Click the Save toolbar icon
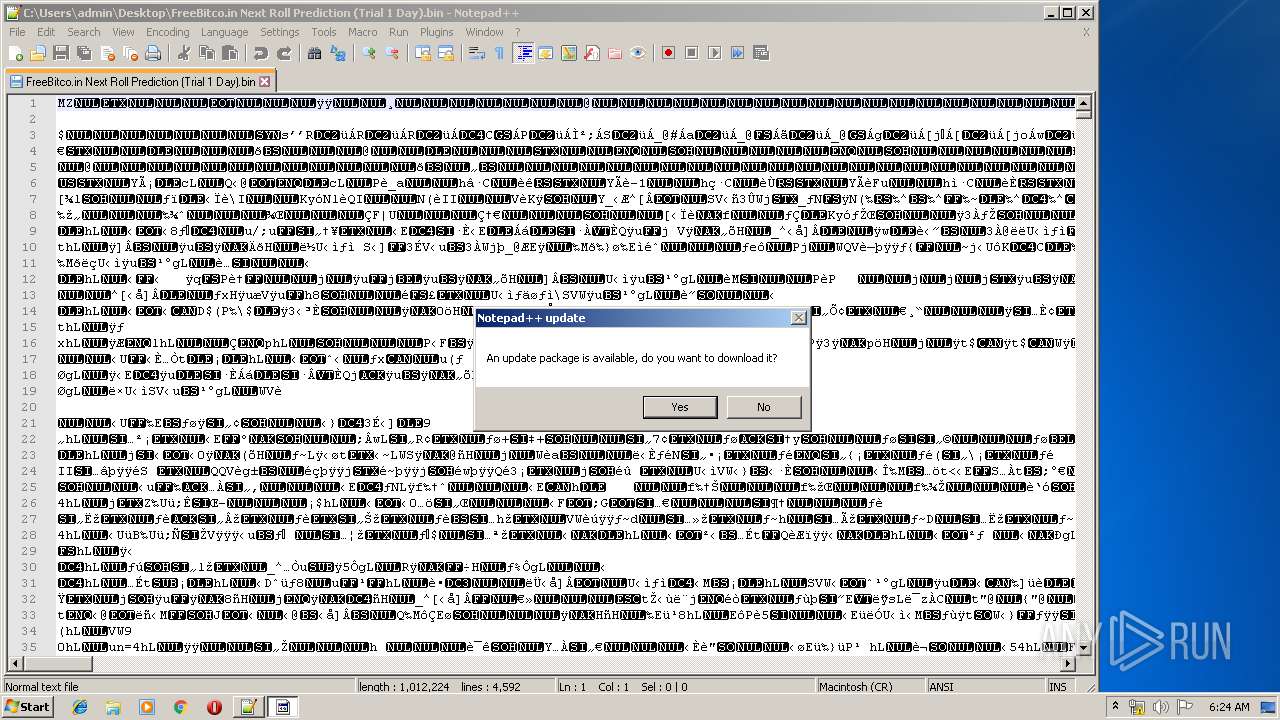Screen dimensions: 1280x720 [x=60, y=53]
